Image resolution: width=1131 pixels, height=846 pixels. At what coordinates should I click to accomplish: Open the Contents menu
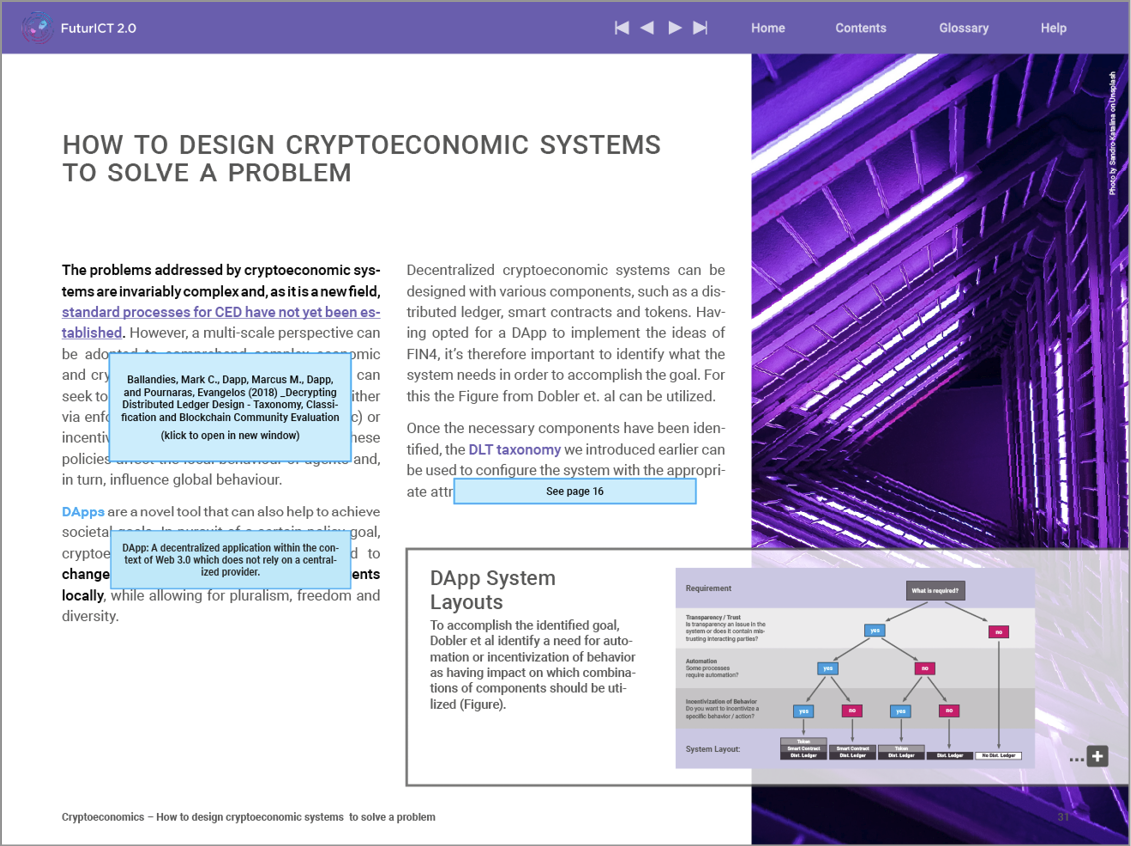click(861, 28)
